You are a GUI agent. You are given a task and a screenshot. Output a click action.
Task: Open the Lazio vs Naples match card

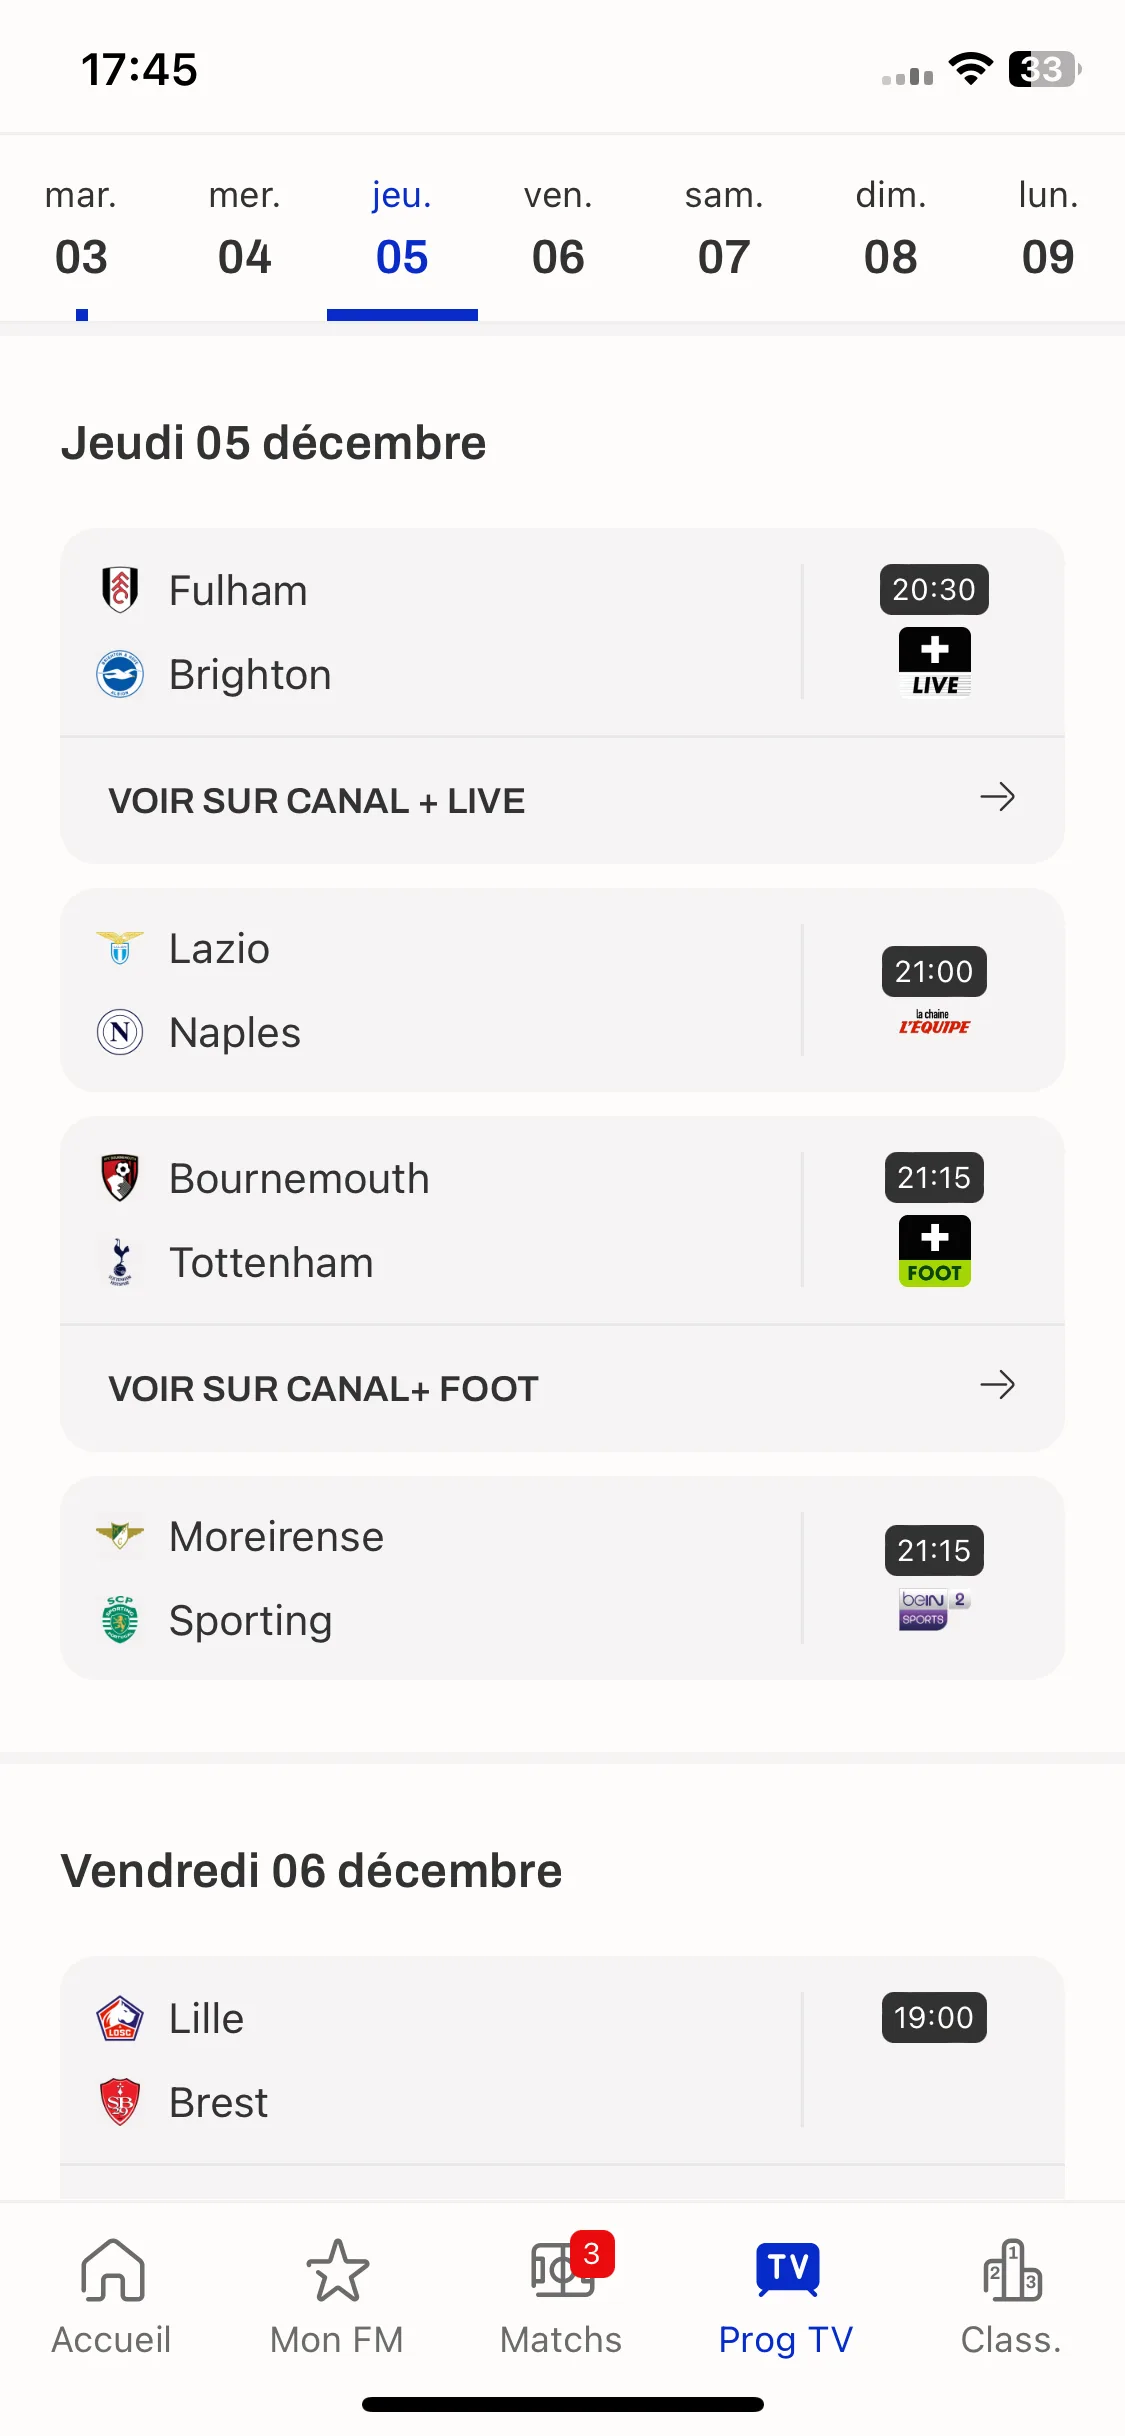coord(563,990)
